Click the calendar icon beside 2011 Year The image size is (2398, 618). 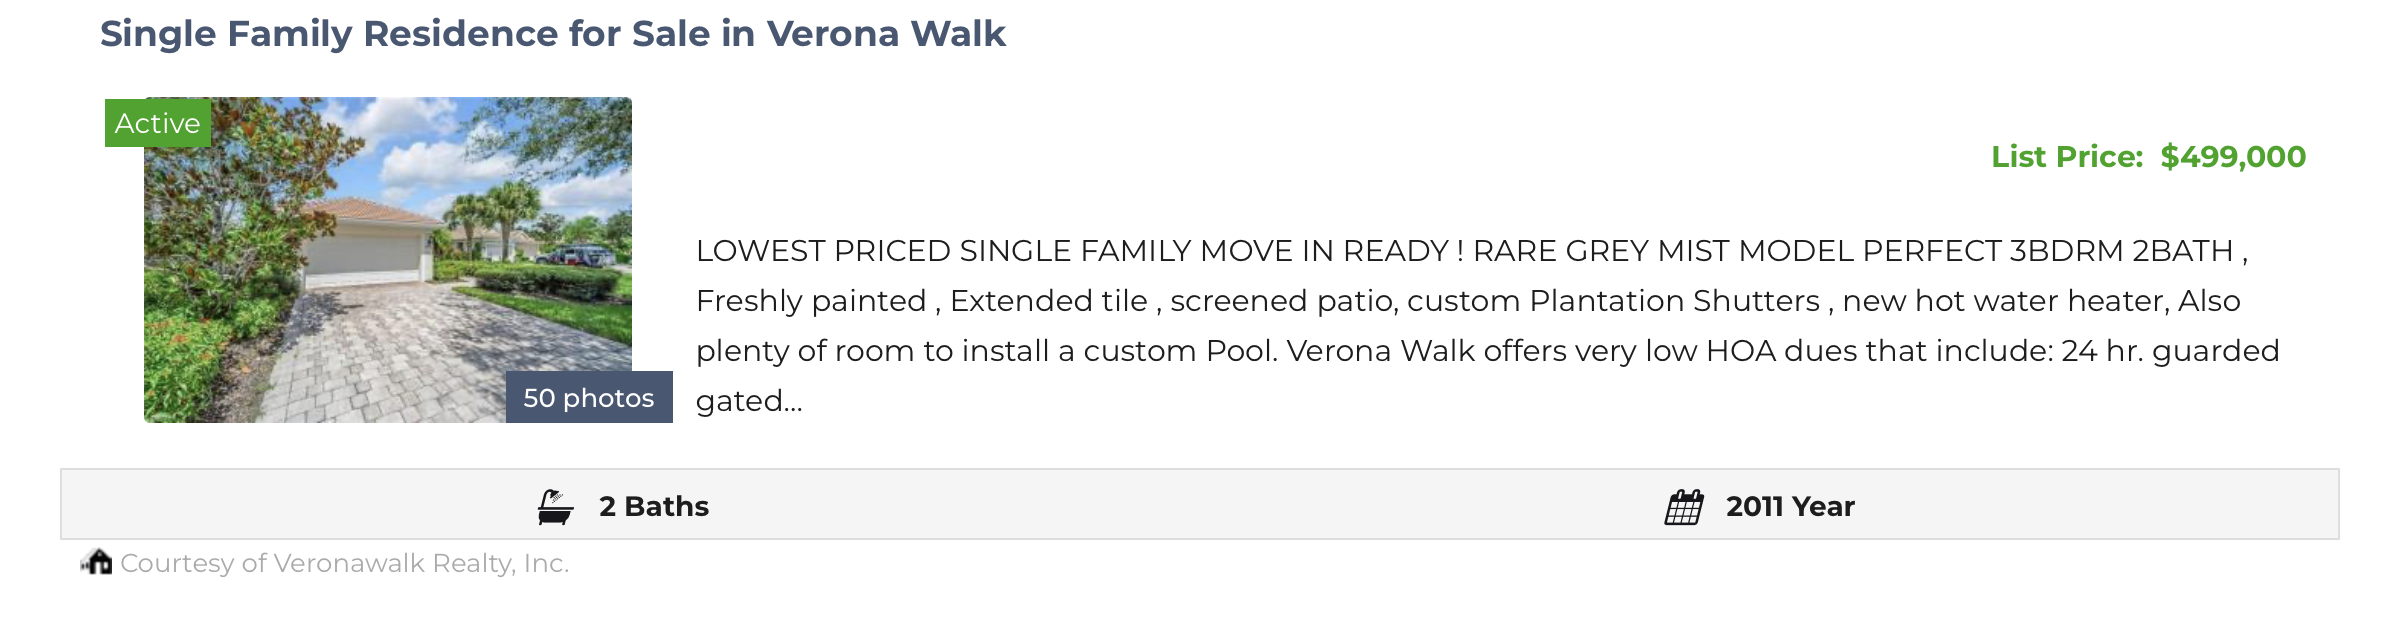click(1684, 507)
